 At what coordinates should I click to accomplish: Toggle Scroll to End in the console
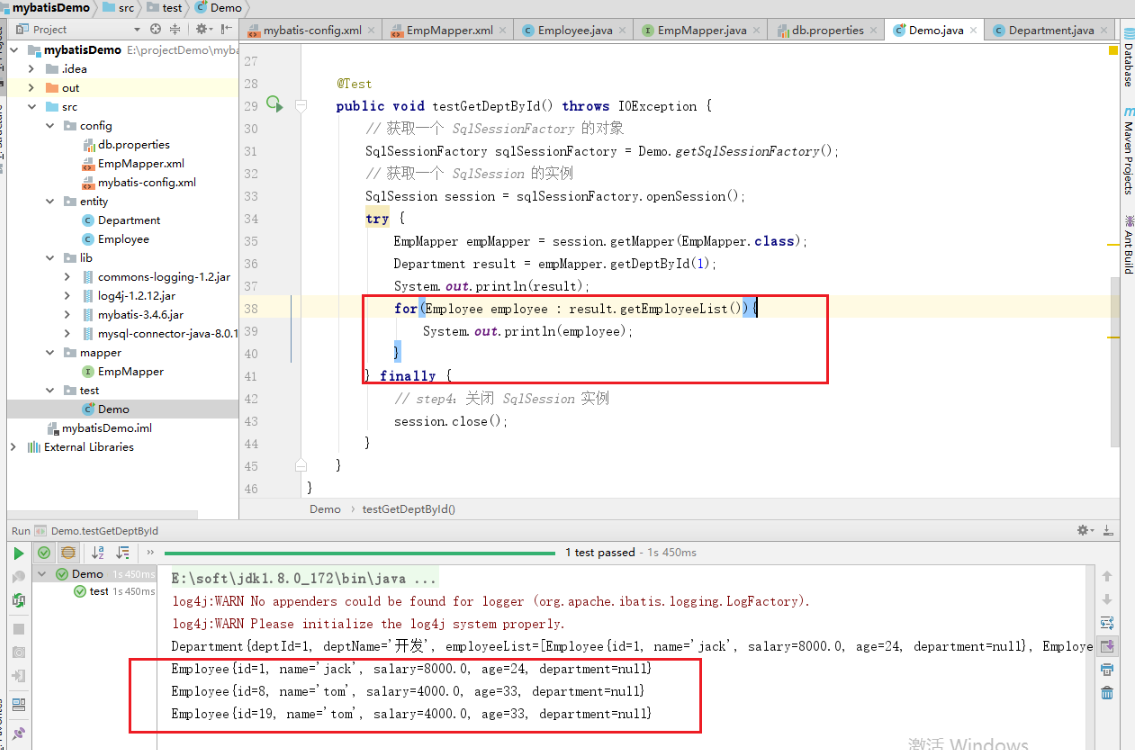[1107, 646]
